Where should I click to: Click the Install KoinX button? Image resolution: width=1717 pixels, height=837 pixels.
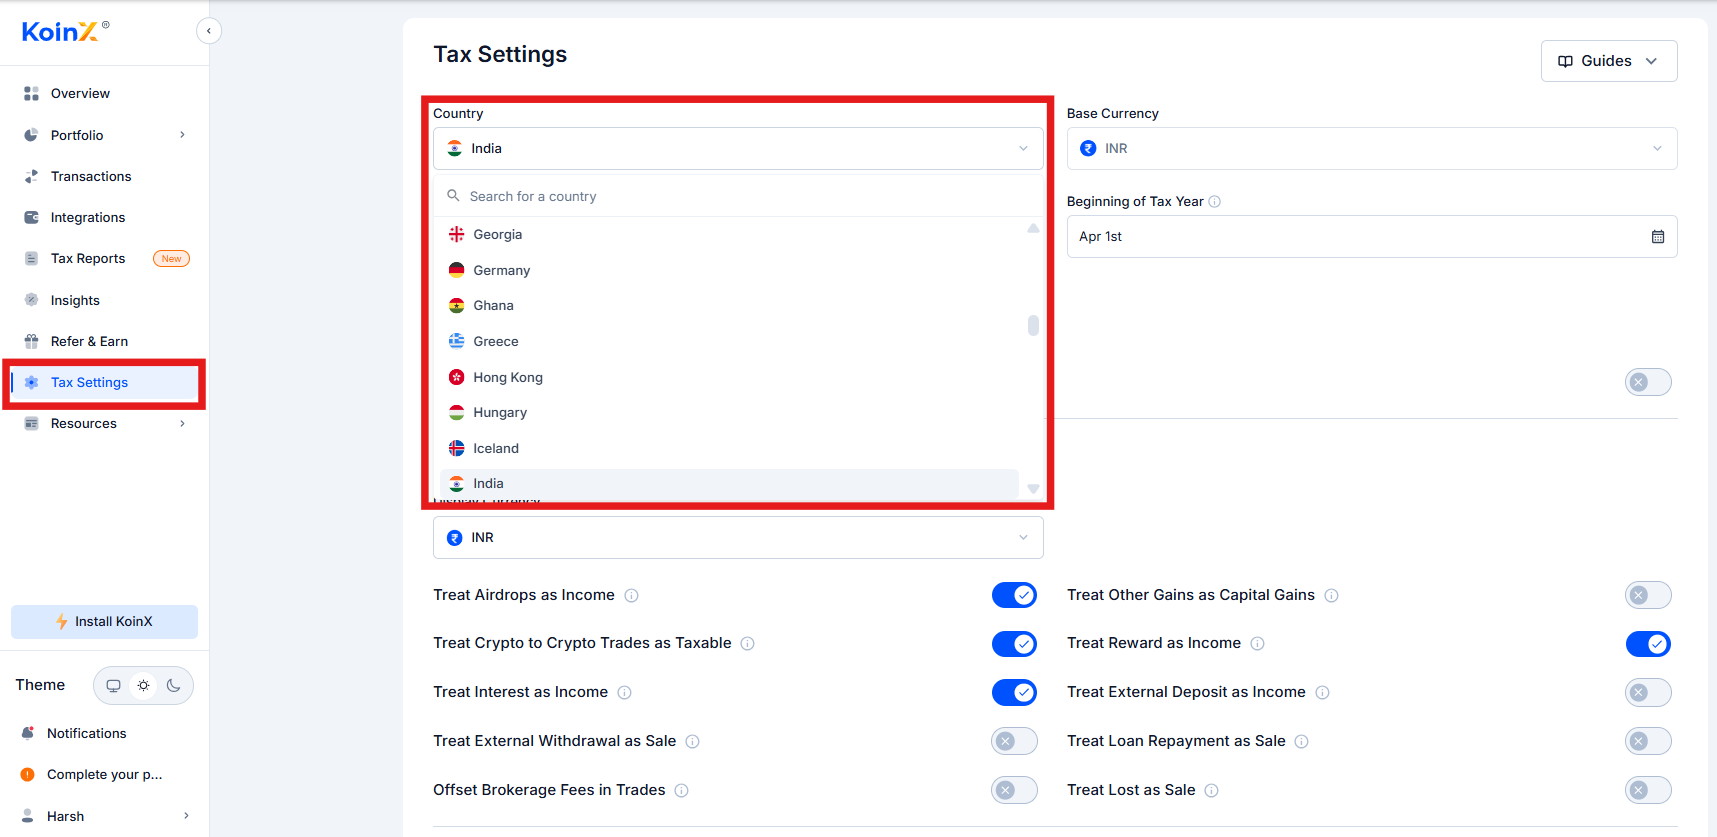104,622
